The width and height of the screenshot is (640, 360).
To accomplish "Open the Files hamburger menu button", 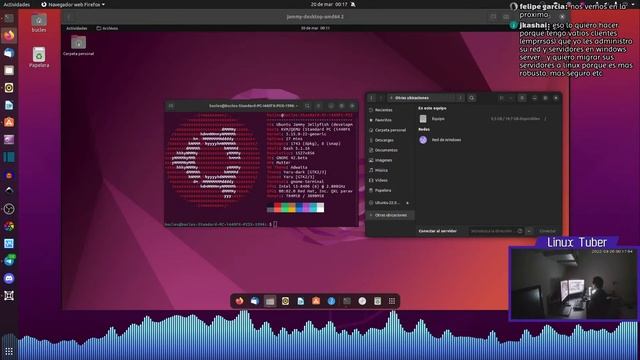I will [522, 98].
